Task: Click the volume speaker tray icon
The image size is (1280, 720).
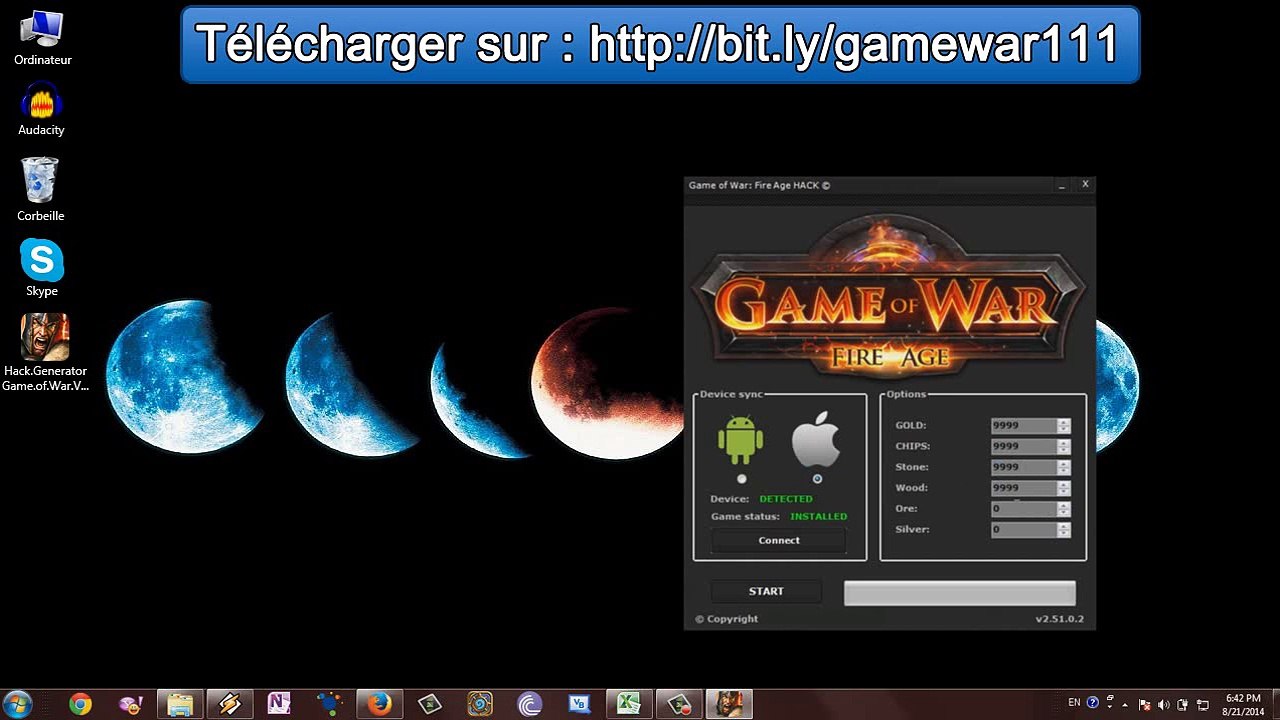Action: [1163, 704]
